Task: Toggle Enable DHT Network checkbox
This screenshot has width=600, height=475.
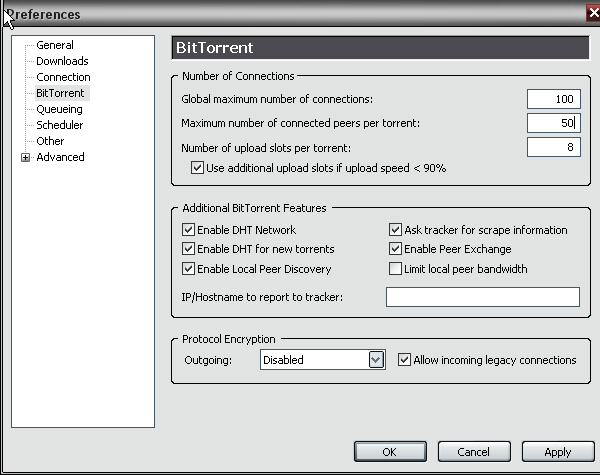Action: click(188, 230)
